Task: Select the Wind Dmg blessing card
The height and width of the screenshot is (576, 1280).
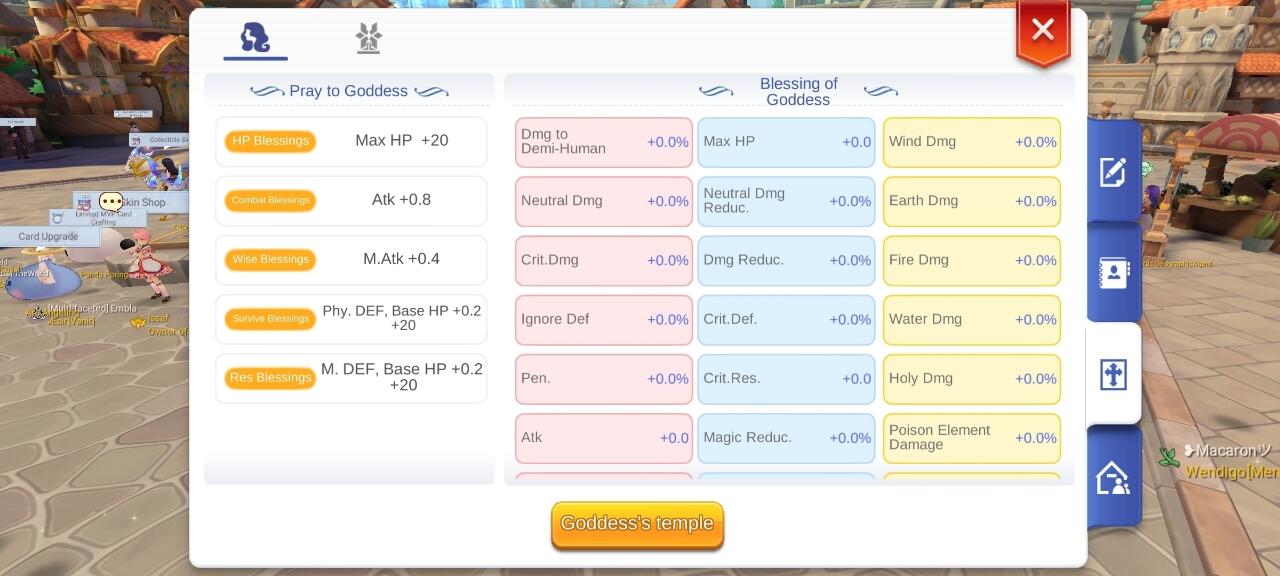Action: tap(972, 142)
